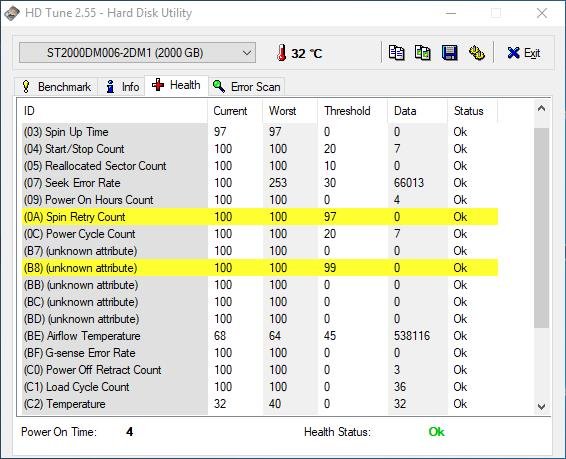Click the thermometer temperature icon
Screen dimensions: 566x459
coord(282,53)
